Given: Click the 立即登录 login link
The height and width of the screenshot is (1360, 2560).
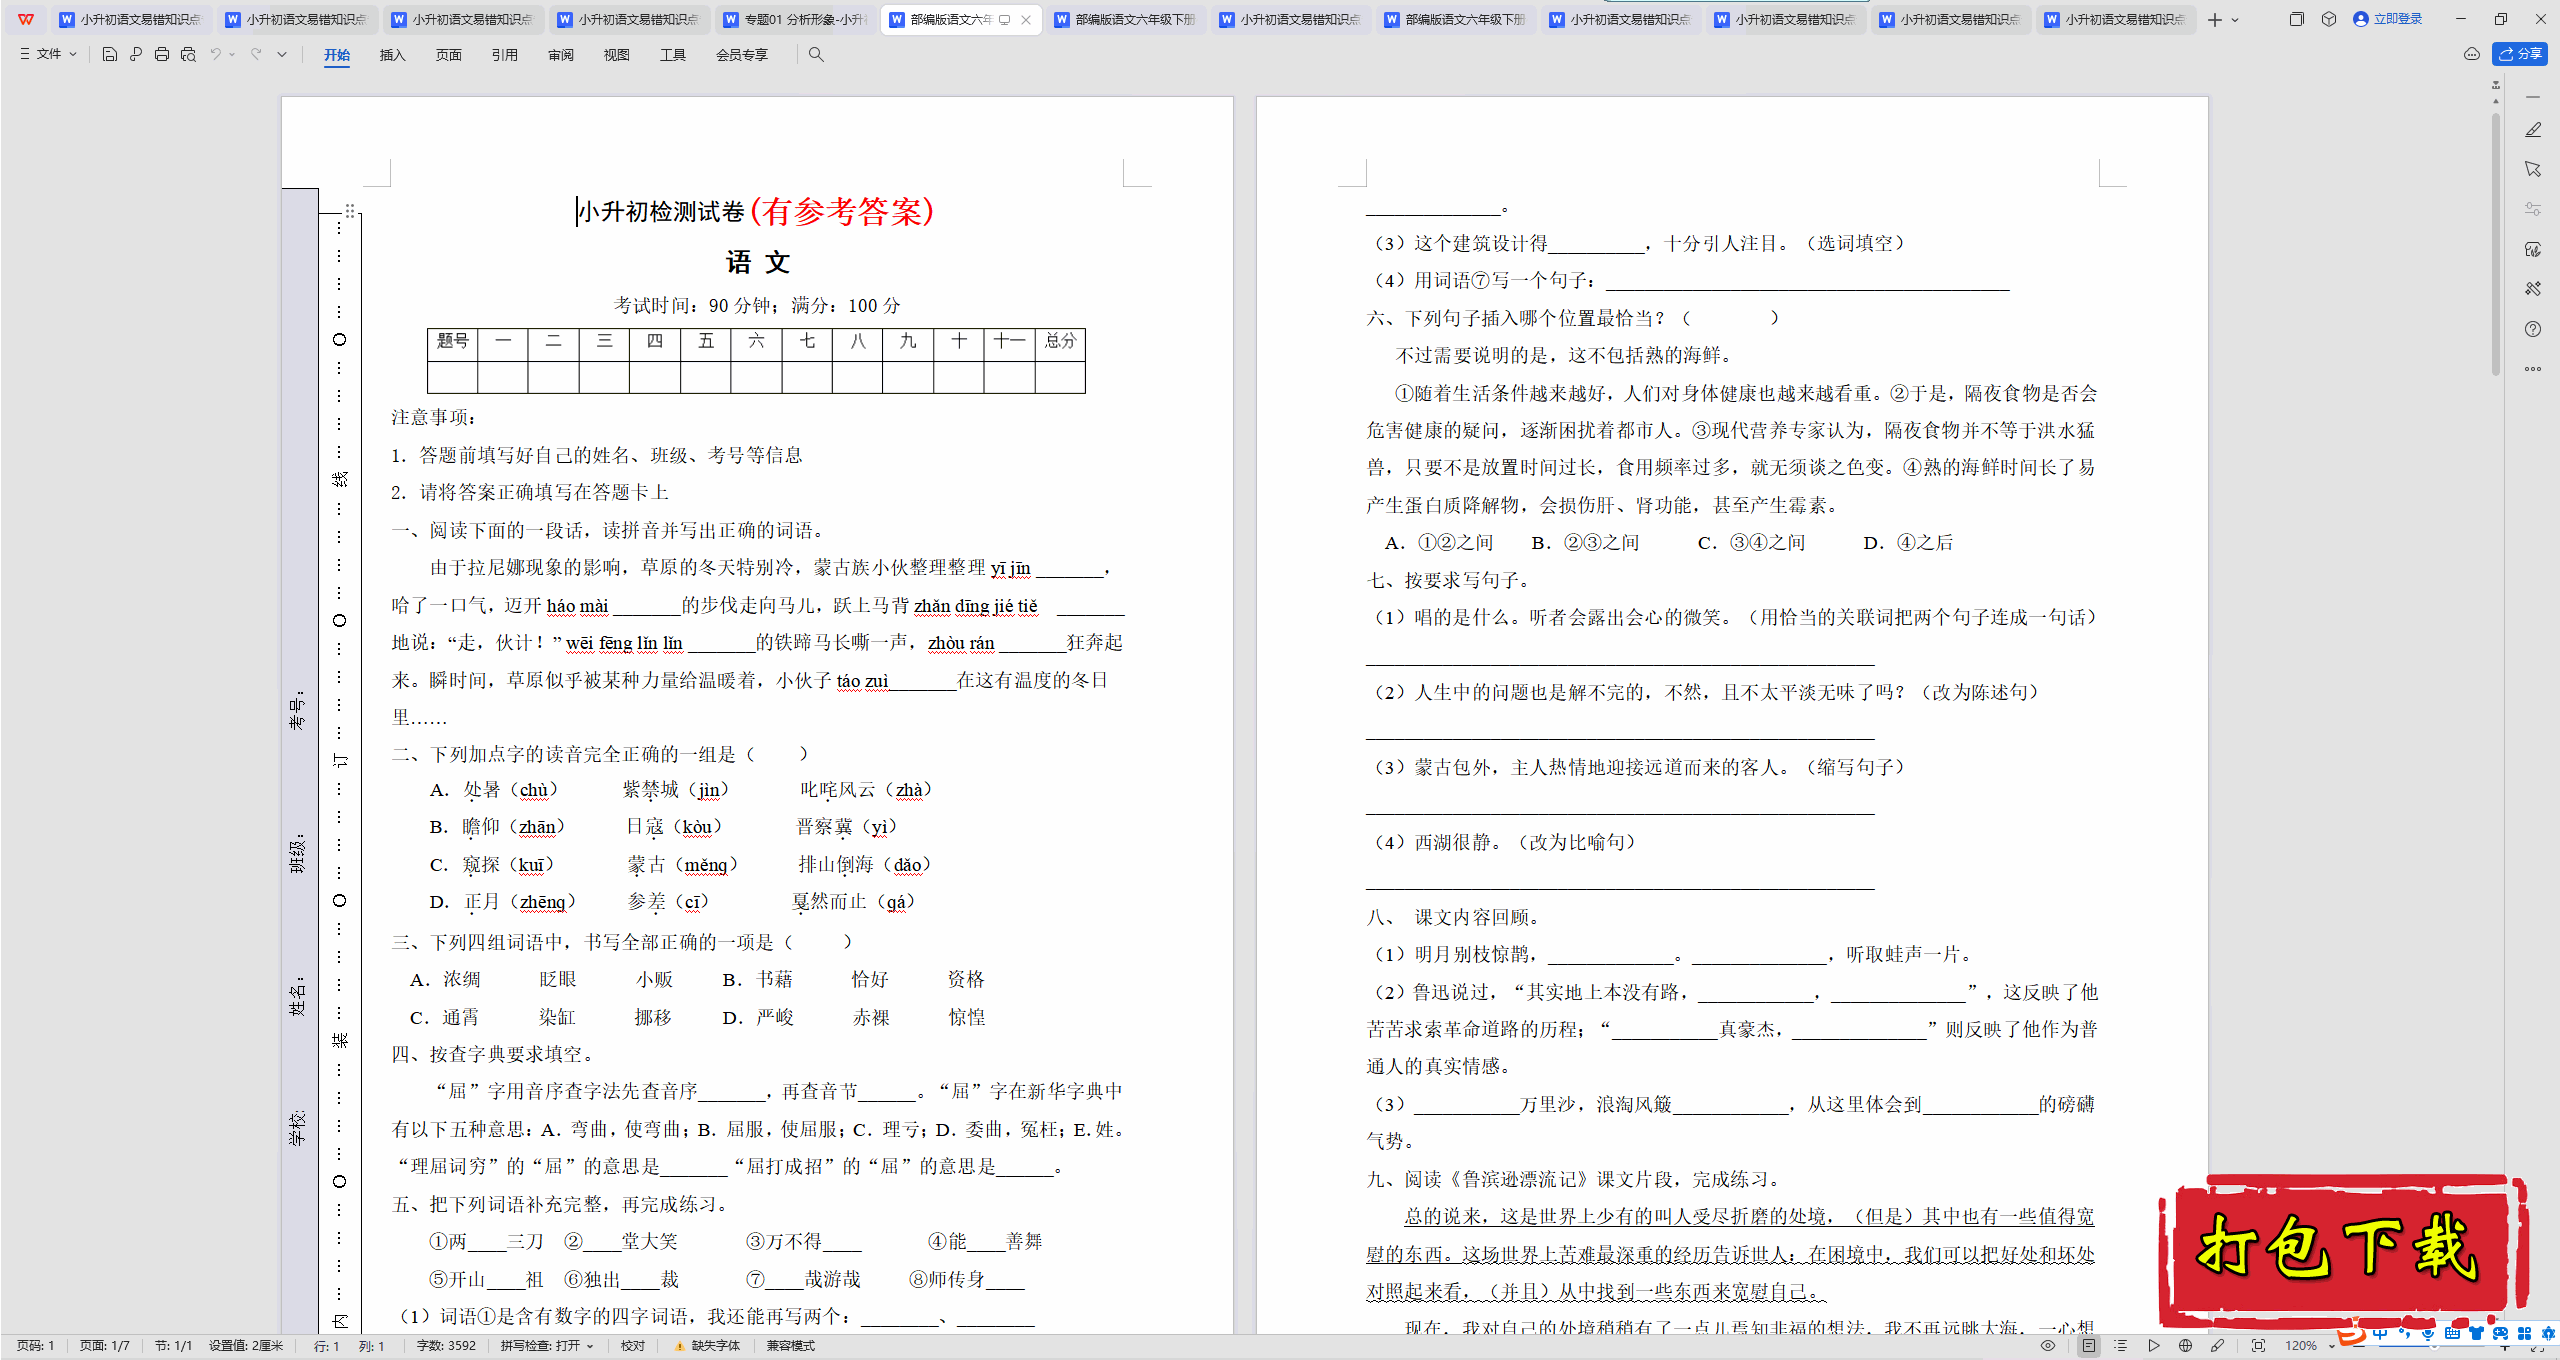Looking at the screenshot, I should point(2388,19).
